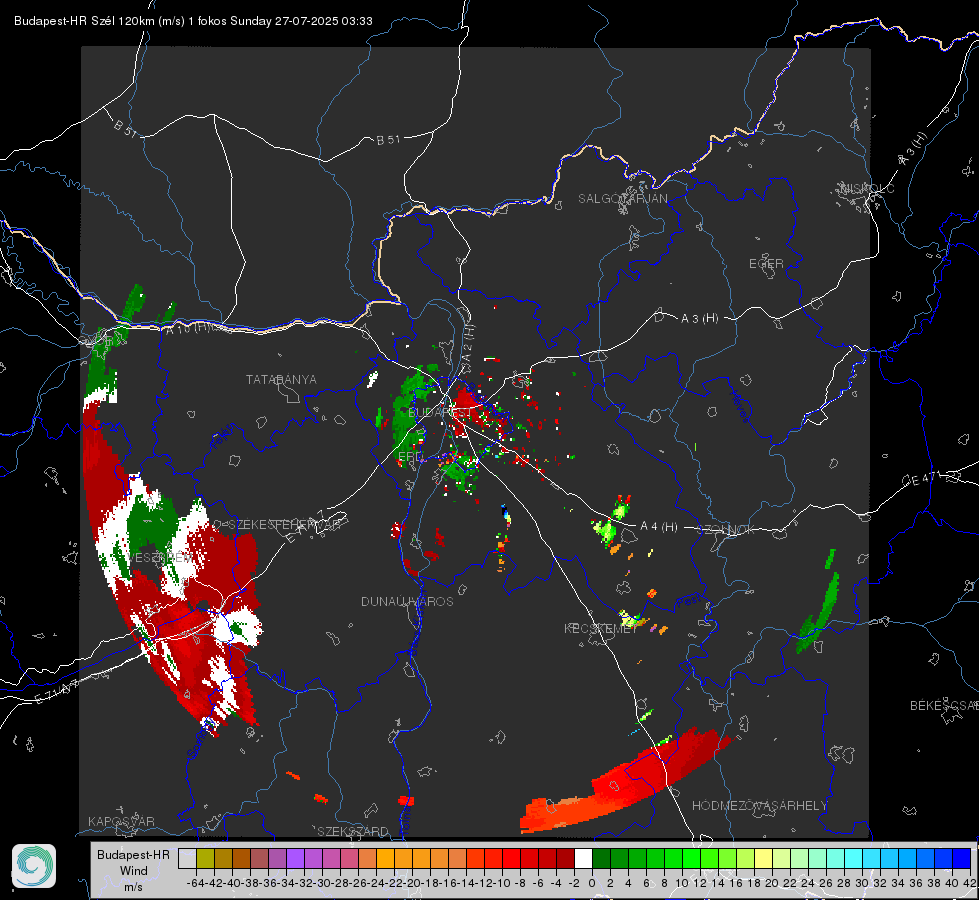The image size is (979, 900).
Task: Click the A 2 (H) road label
Action: [468, 344]
